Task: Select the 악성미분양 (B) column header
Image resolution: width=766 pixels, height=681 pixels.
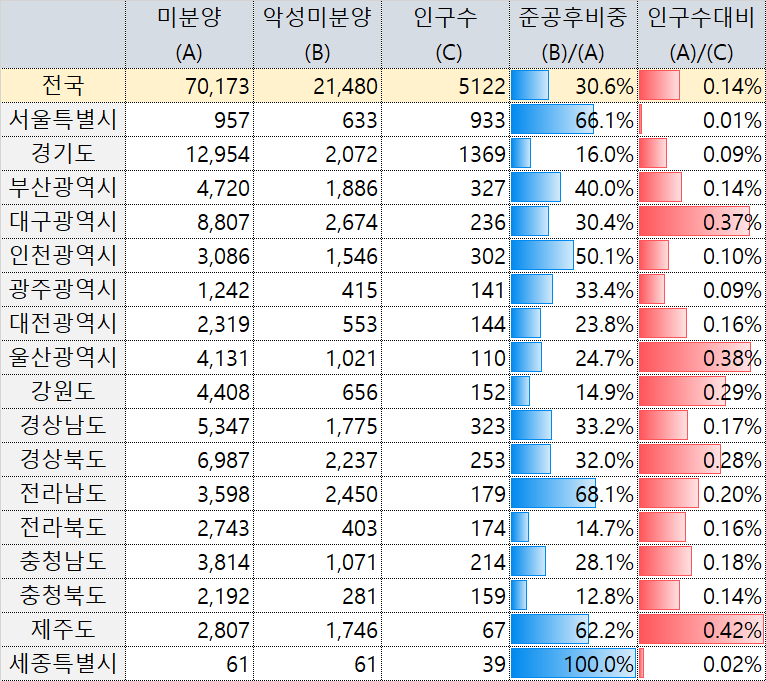Action: click(x=318, y=34)
